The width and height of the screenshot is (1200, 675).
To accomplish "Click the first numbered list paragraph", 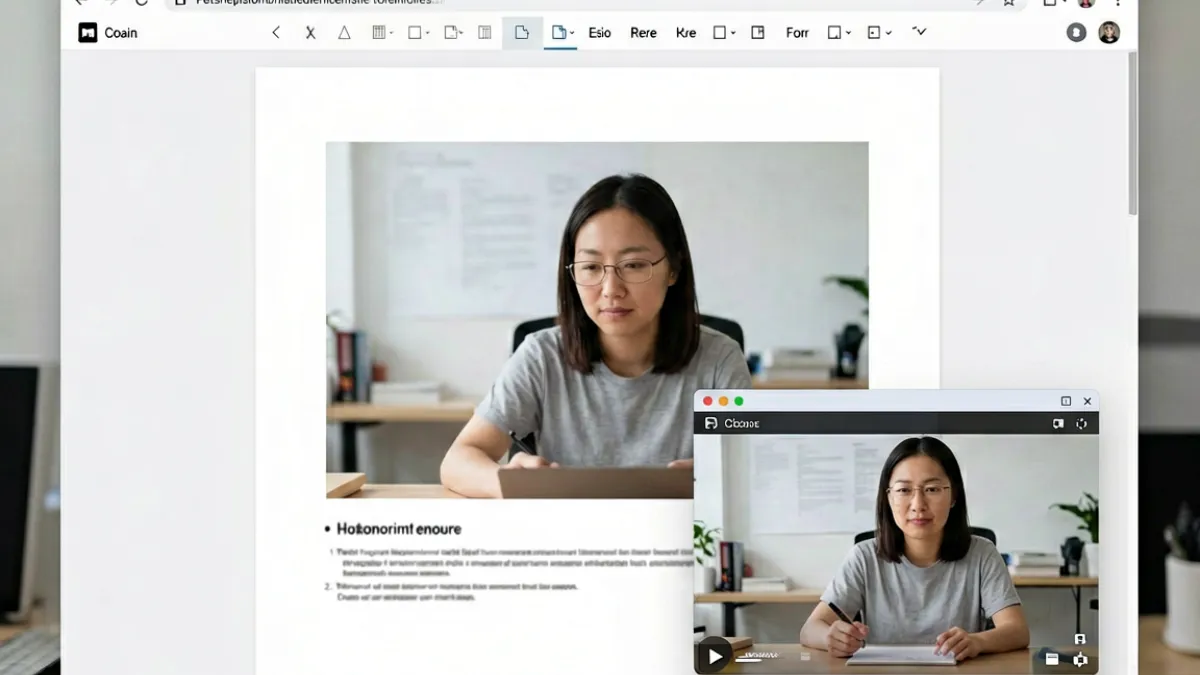I will click(x=515, y=564).
